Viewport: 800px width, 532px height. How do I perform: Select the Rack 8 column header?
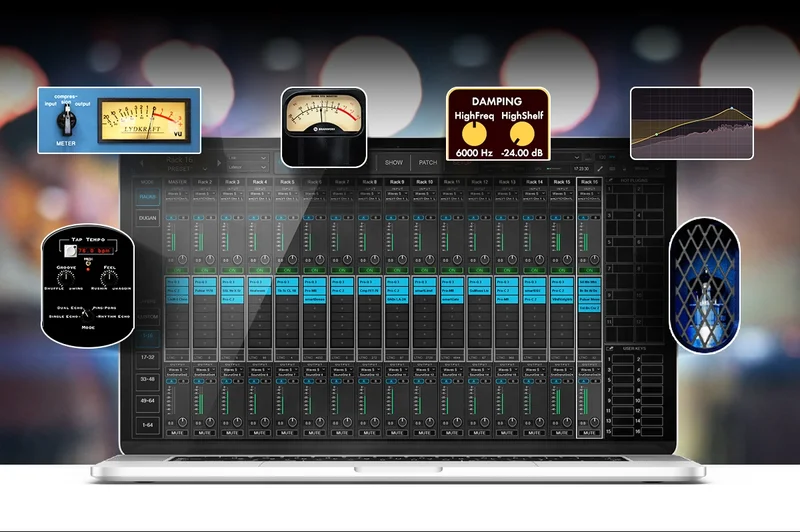[x=369, y=182]
